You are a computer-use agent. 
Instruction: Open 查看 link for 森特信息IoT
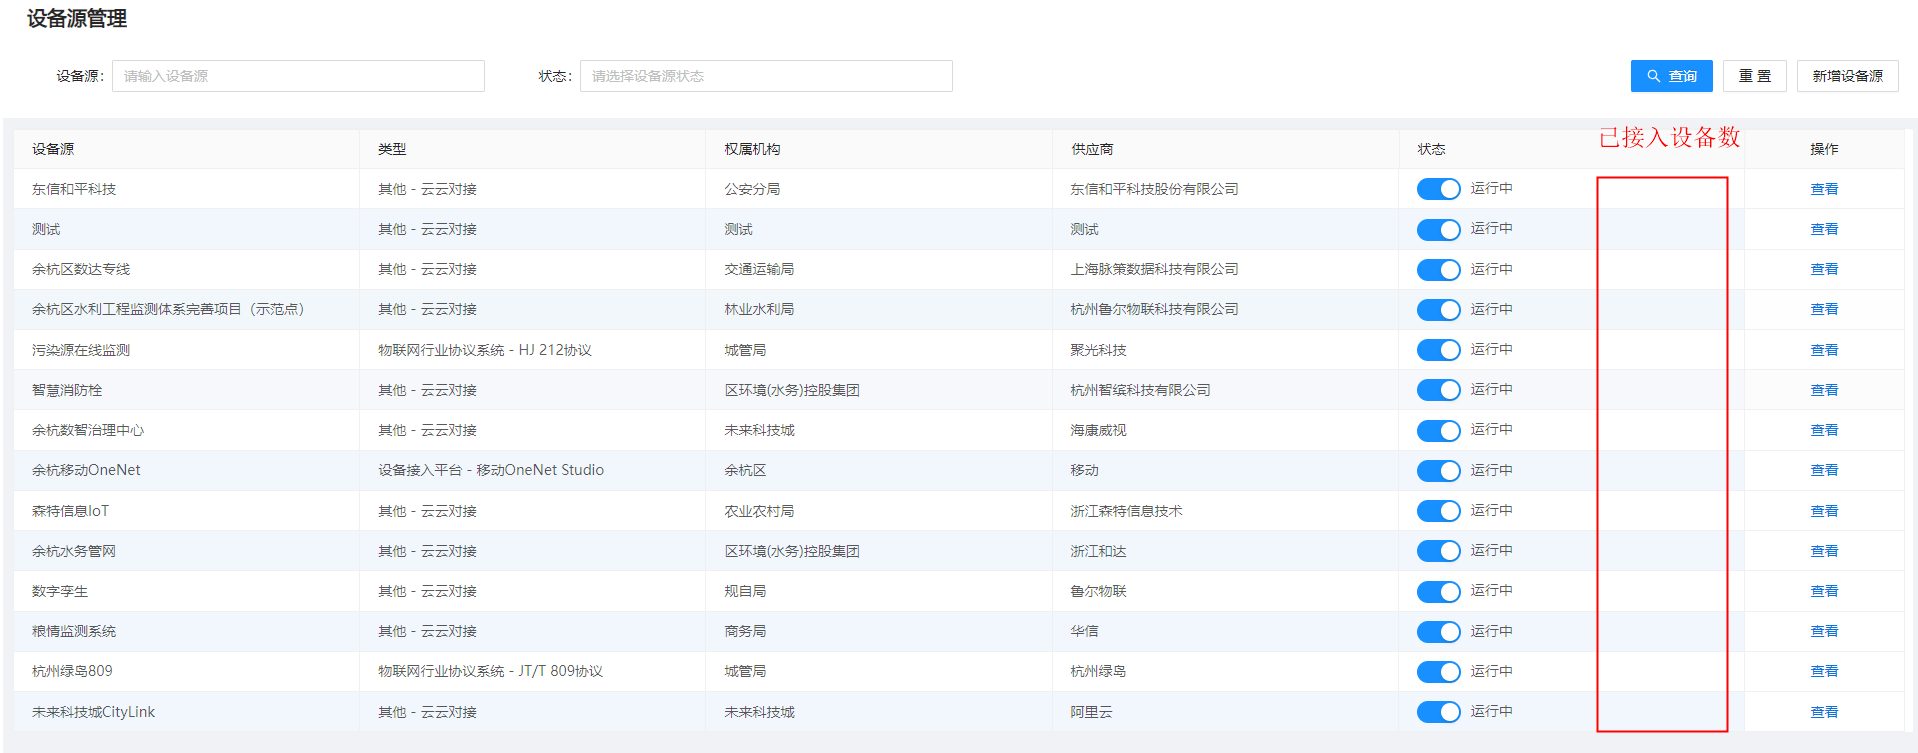[1824, 511]
